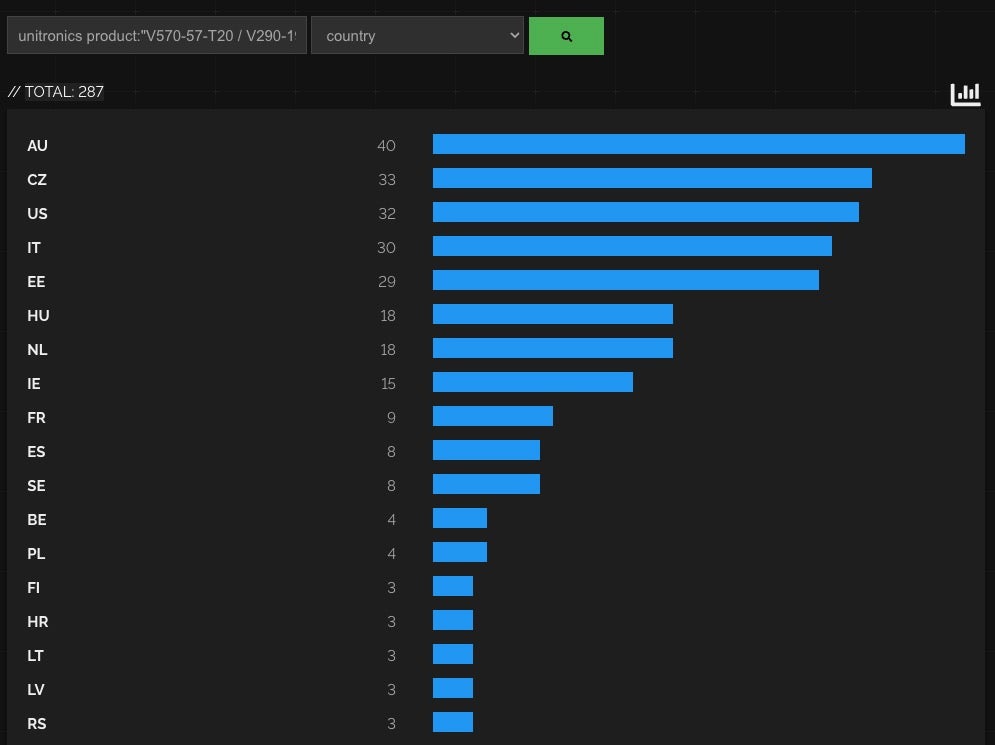Viewport: 995px width, 745px height.
Task: Click the unitronics product search query field
Action: coord(157,36)
